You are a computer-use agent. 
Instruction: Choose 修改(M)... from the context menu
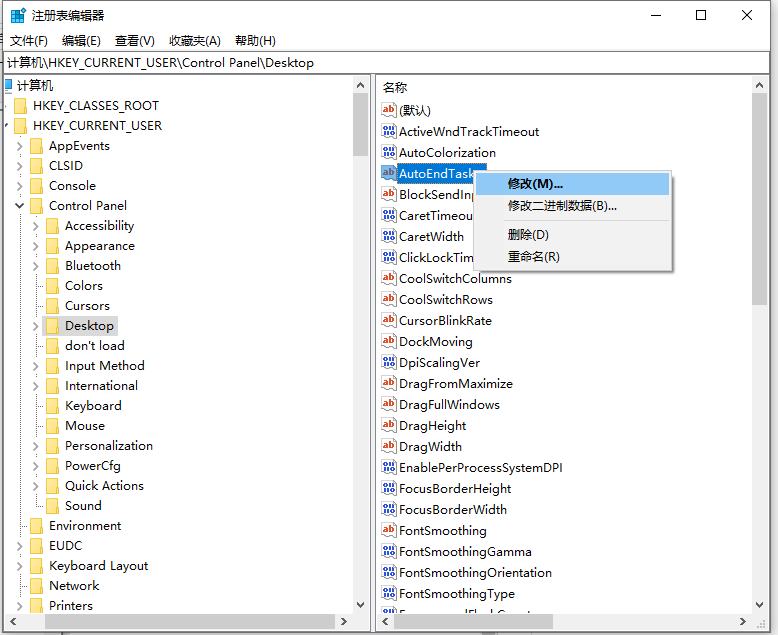535,184
